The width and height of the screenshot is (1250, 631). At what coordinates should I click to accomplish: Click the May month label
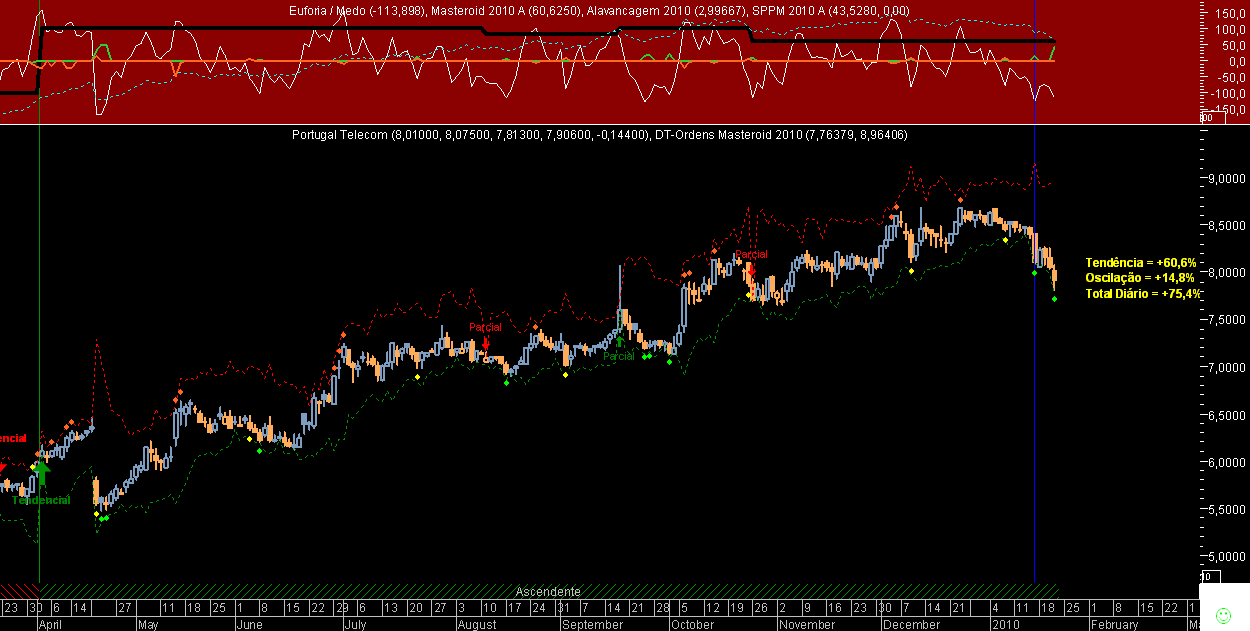click(x=148, y=624)
